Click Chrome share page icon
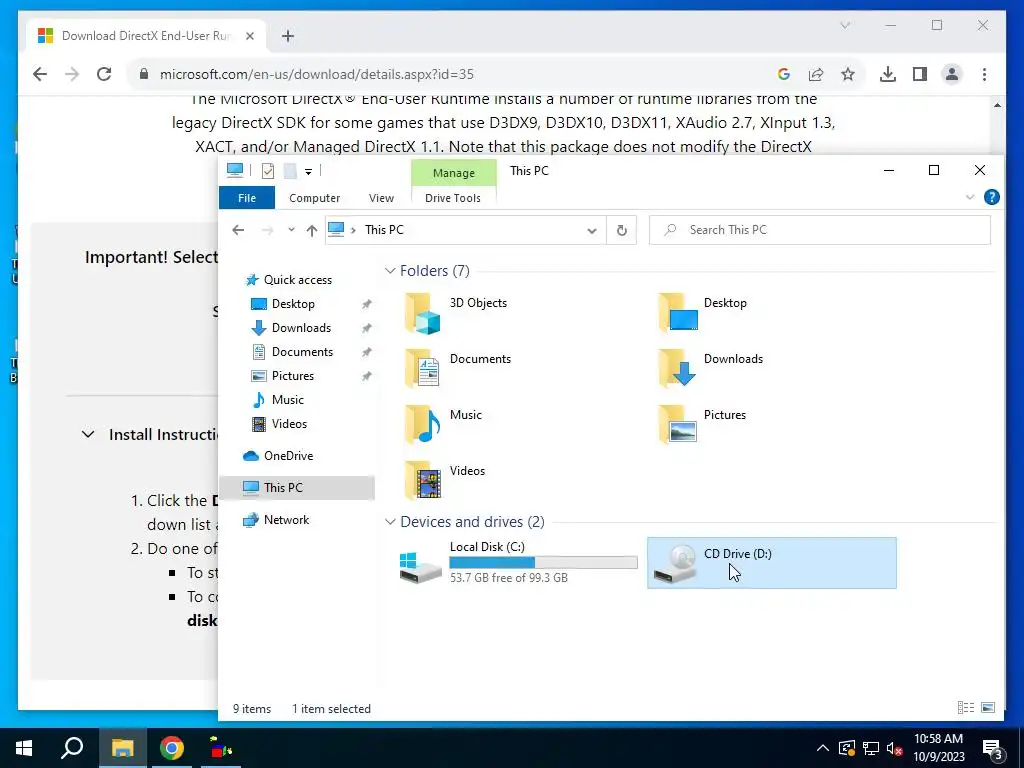Screen dimensions: 1024x768 [x=816, y=74]
